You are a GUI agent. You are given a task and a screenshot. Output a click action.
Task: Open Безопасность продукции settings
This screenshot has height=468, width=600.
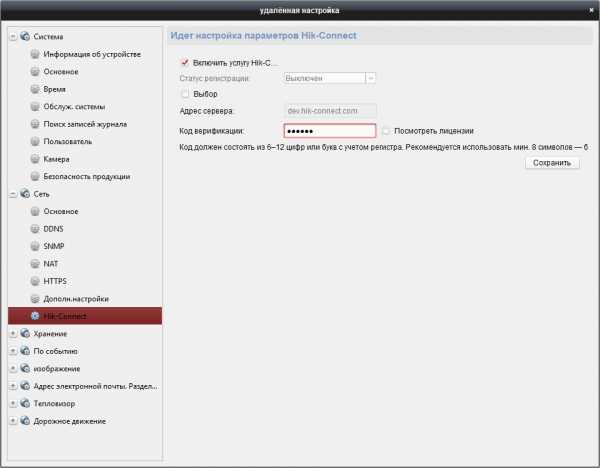86,176
